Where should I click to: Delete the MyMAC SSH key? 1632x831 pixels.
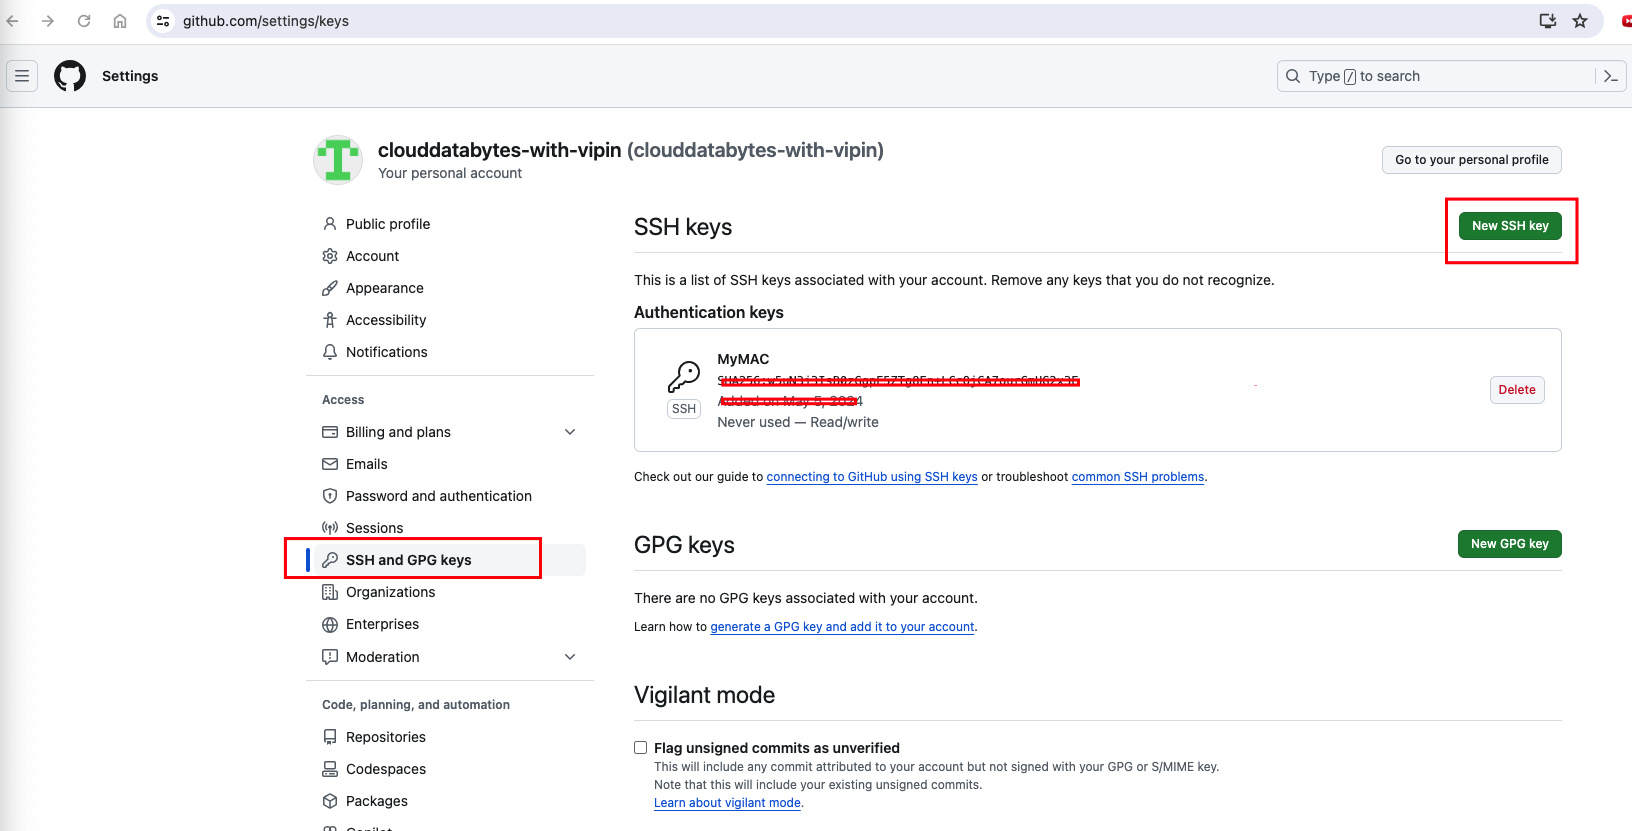coord(1517,390)
